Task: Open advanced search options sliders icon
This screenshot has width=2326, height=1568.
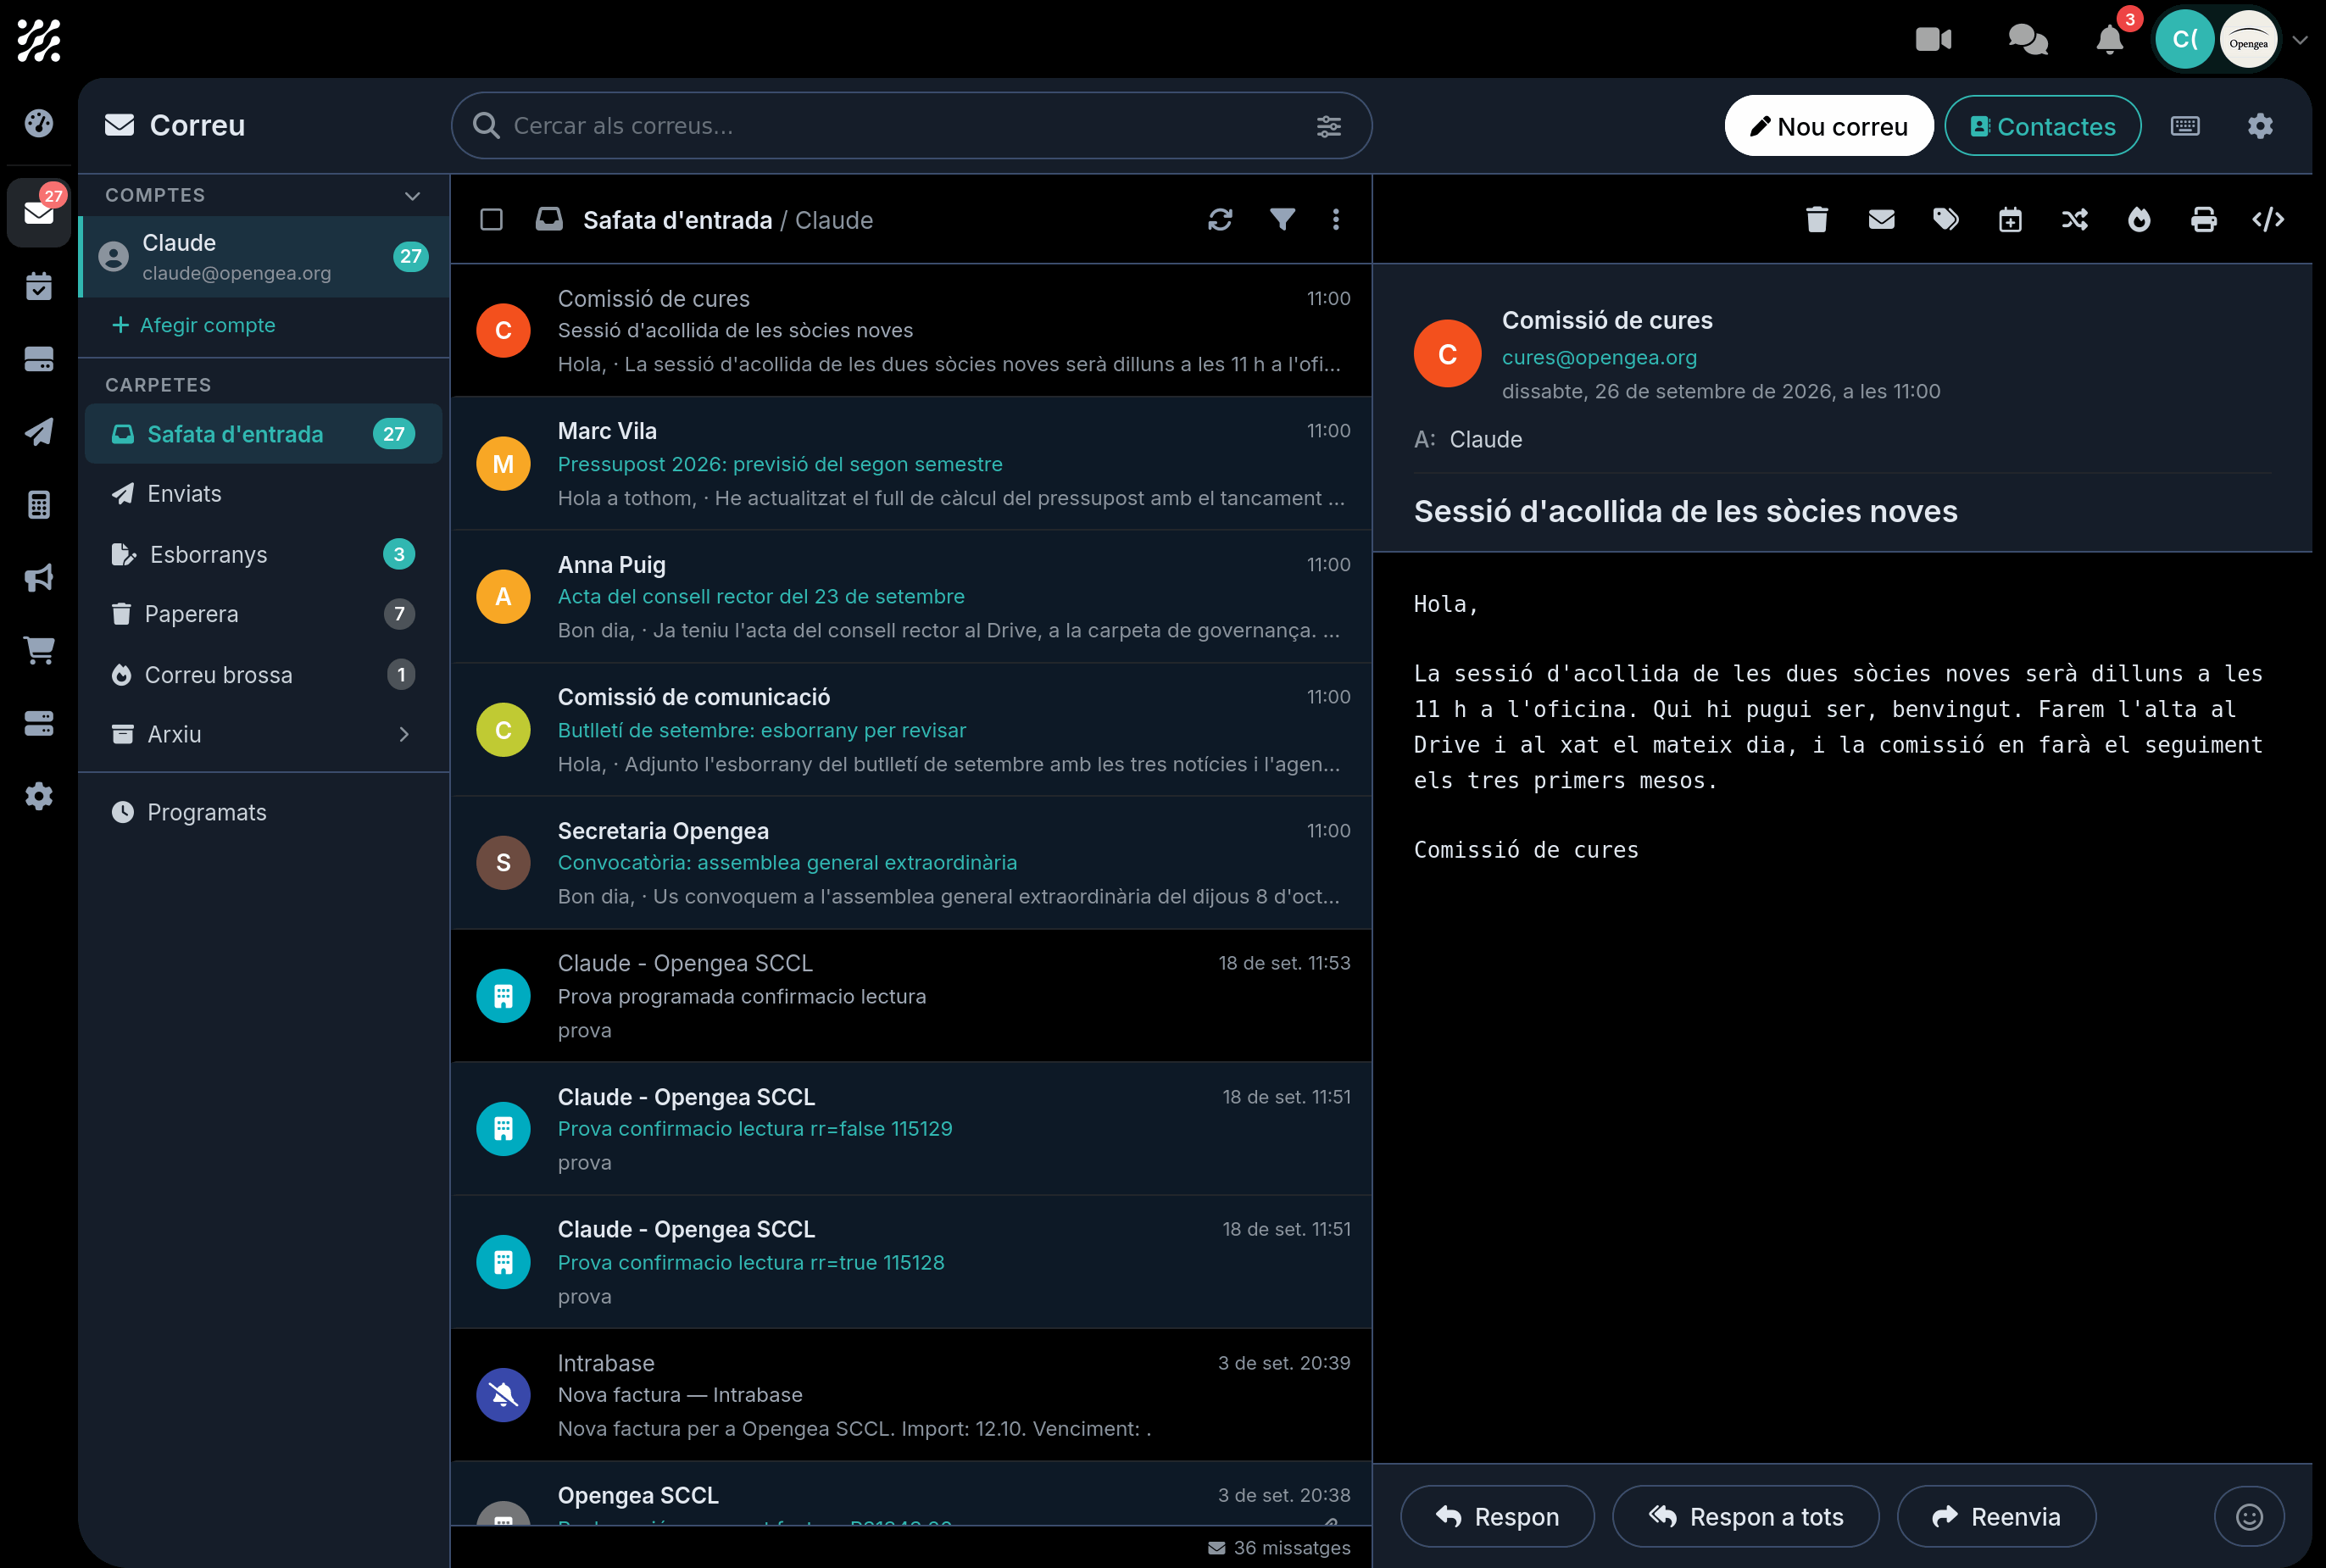Action: click(1328, 126)
